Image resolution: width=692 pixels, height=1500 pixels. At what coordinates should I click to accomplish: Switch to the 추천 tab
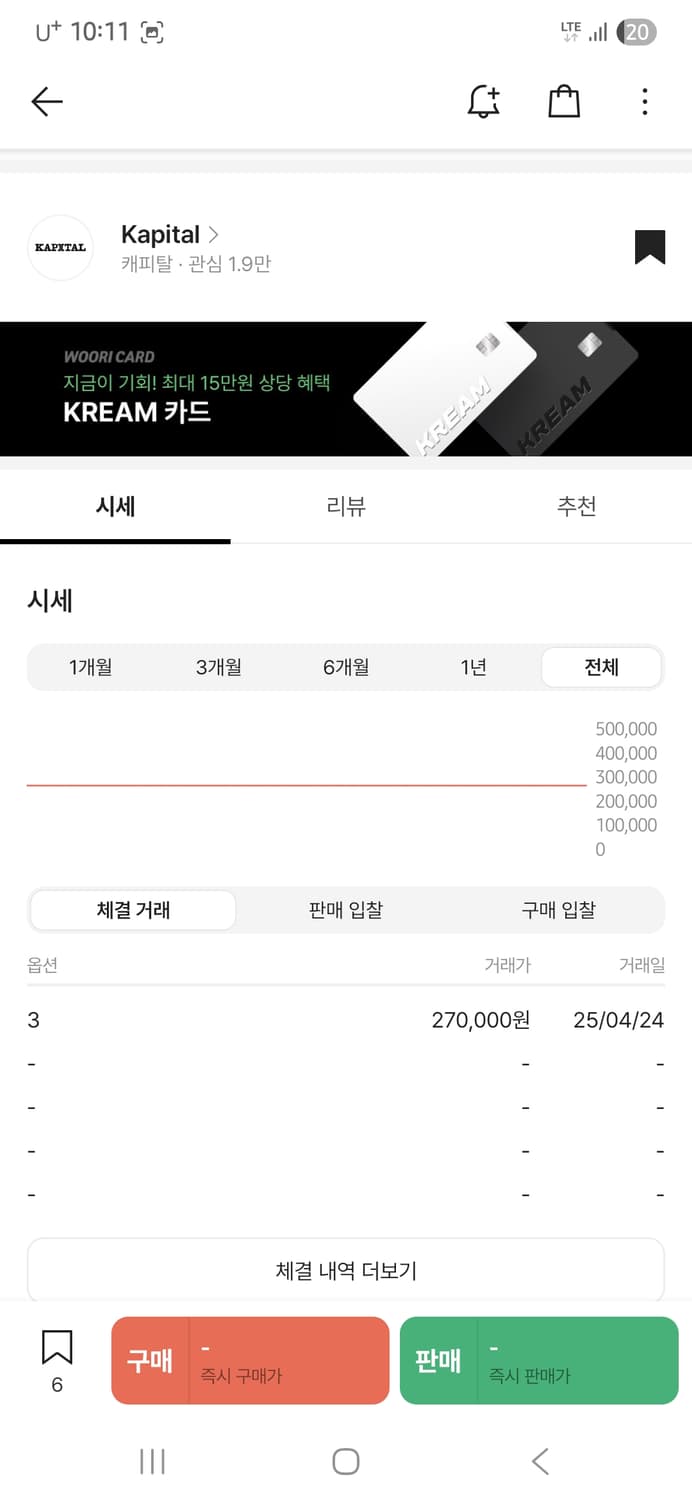[x=576, y=506]
